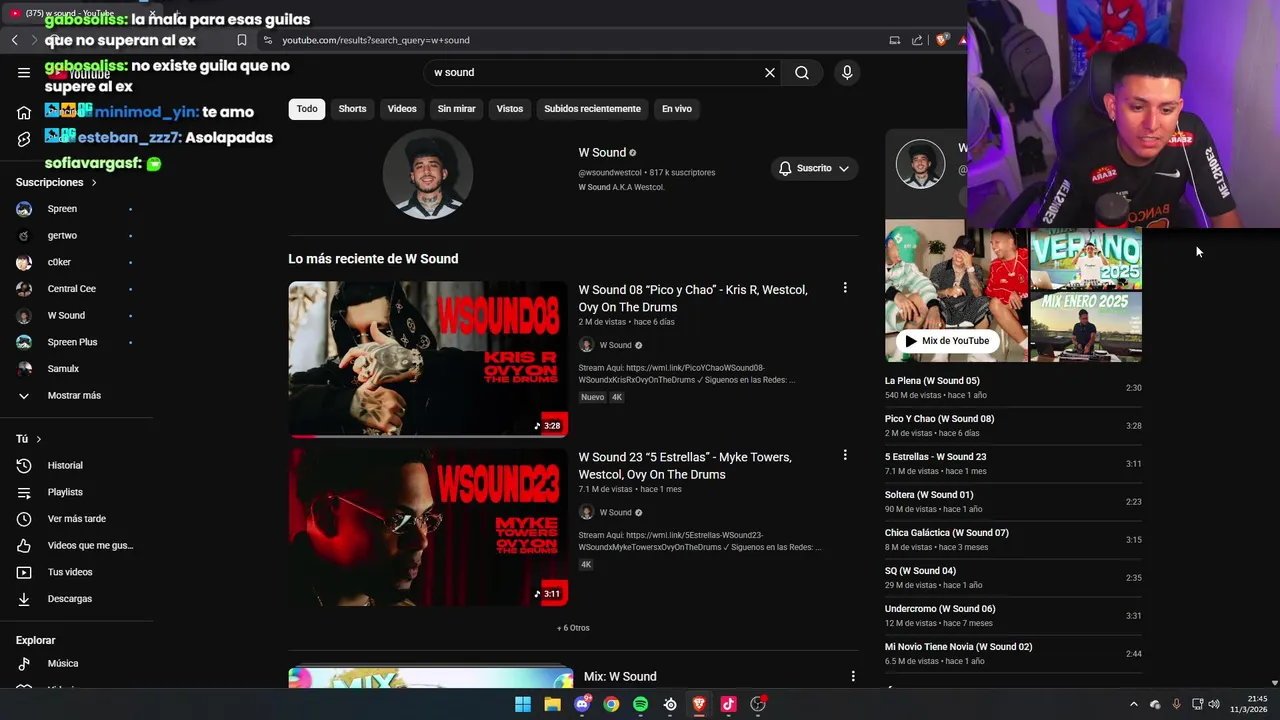This screenshot has width=1280, height=720.
Task: Open W Sound 23 5 Estrellas title
Action: [x=685, y=465]
